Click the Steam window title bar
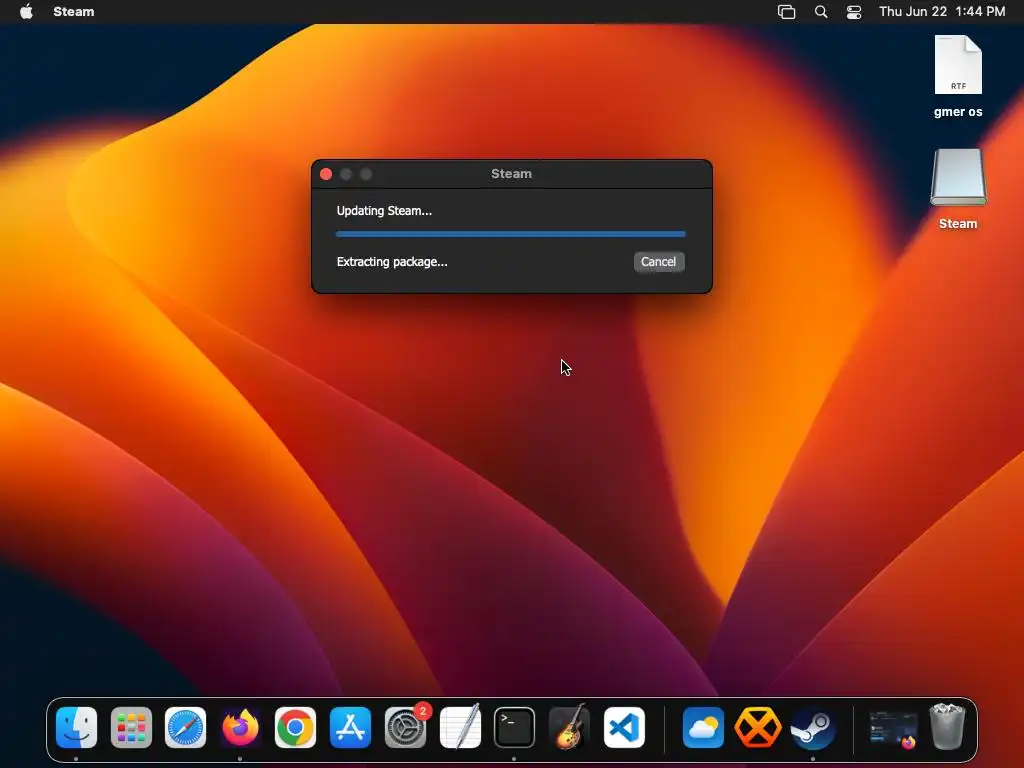Image resolution: width=1024 pixels, height=768 pixels. tap(511, 174)
